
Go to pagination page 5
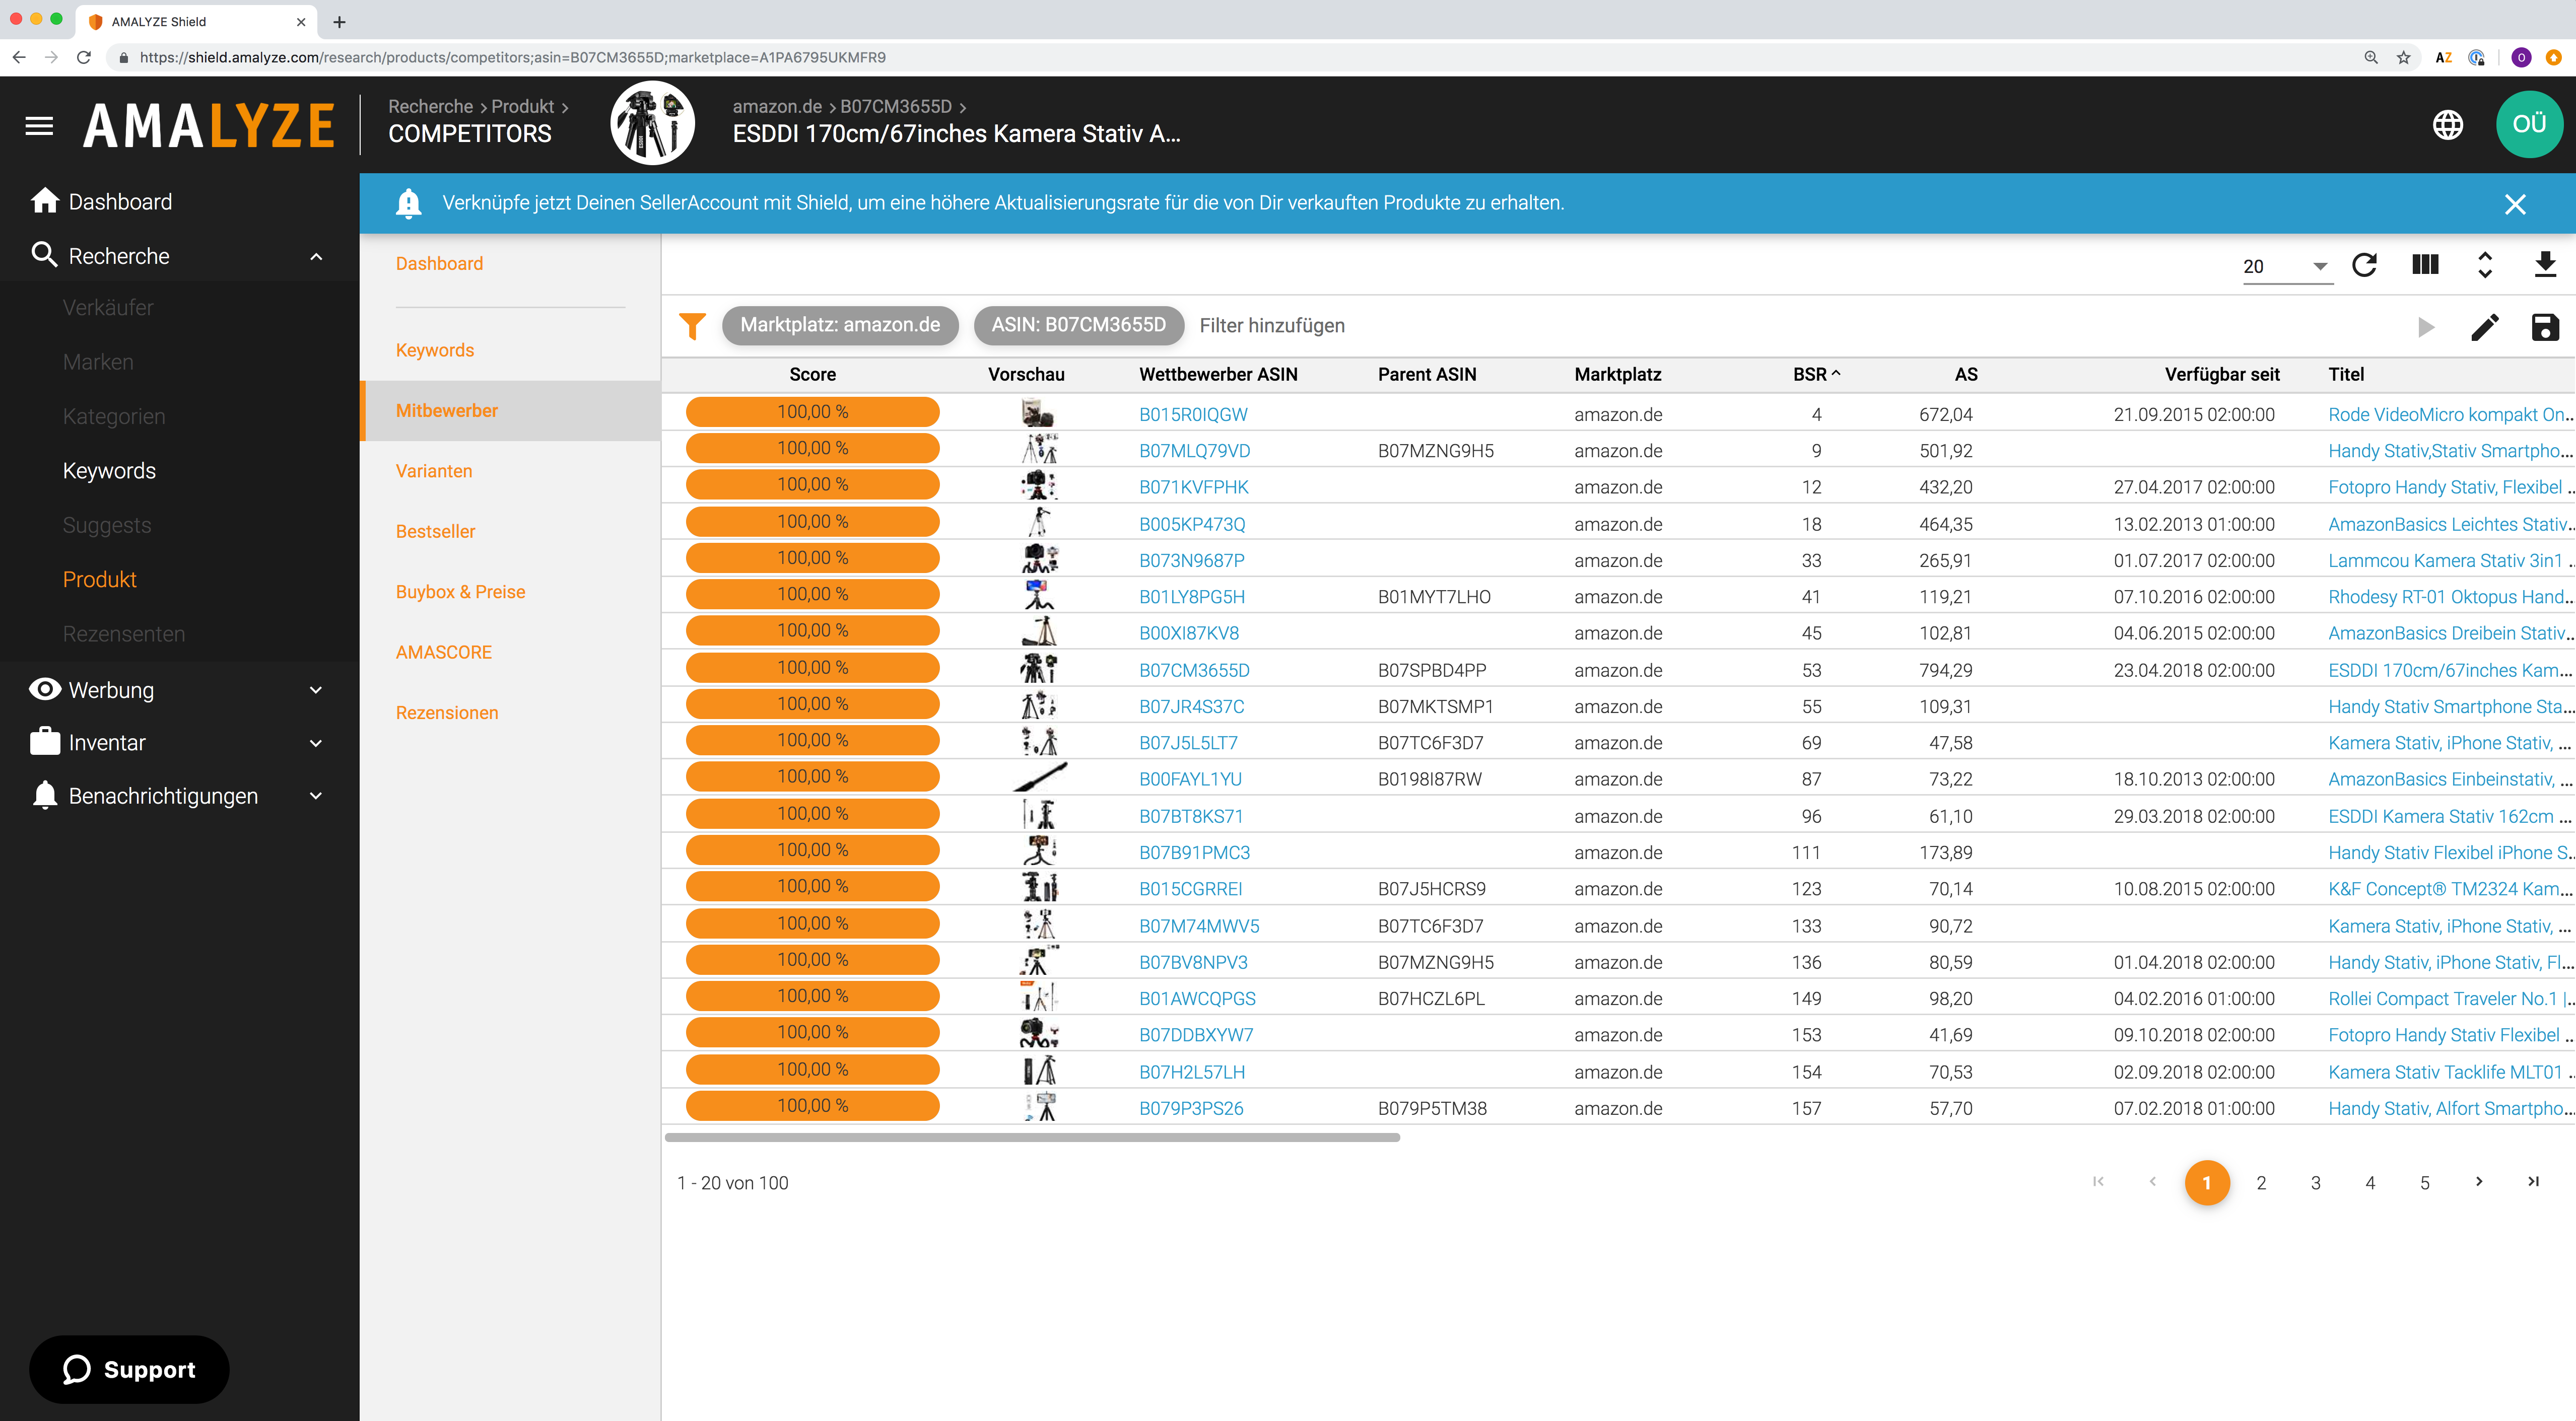click(2424, 1183)
